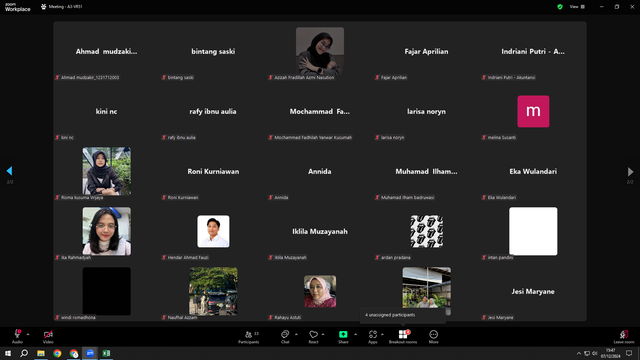Open the More options menu
640x360 pixels.
tap(433, 337)
